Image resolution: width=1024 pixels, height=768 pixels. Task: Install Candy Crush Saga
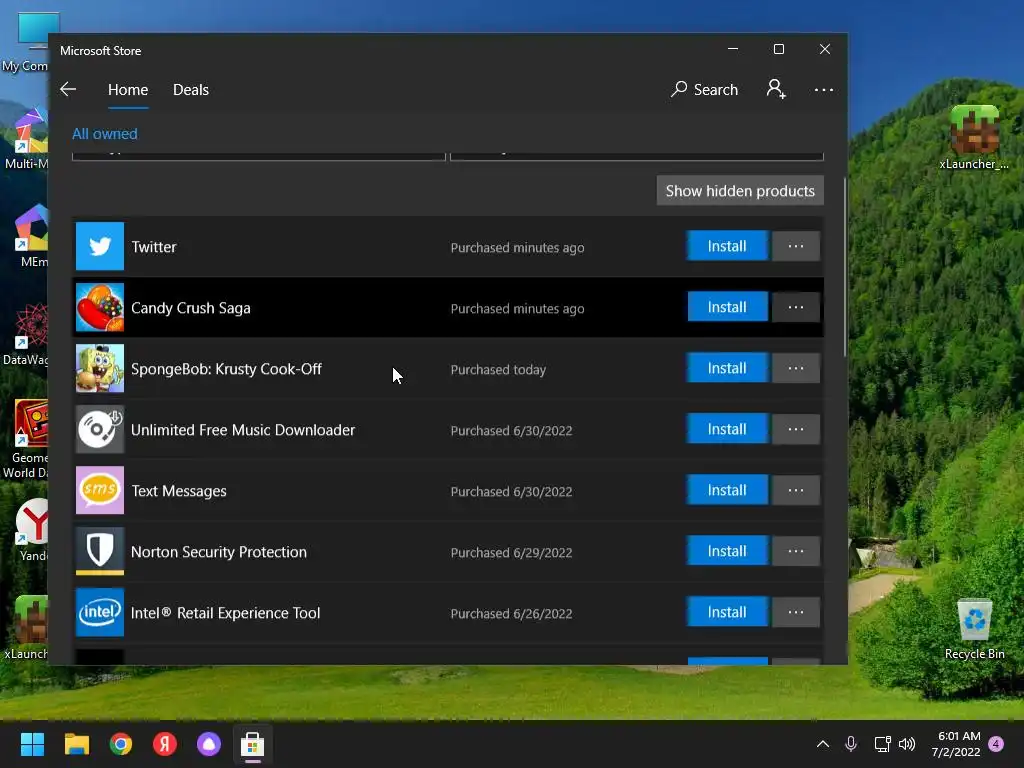pyautogui.click(x=728, y=307)
